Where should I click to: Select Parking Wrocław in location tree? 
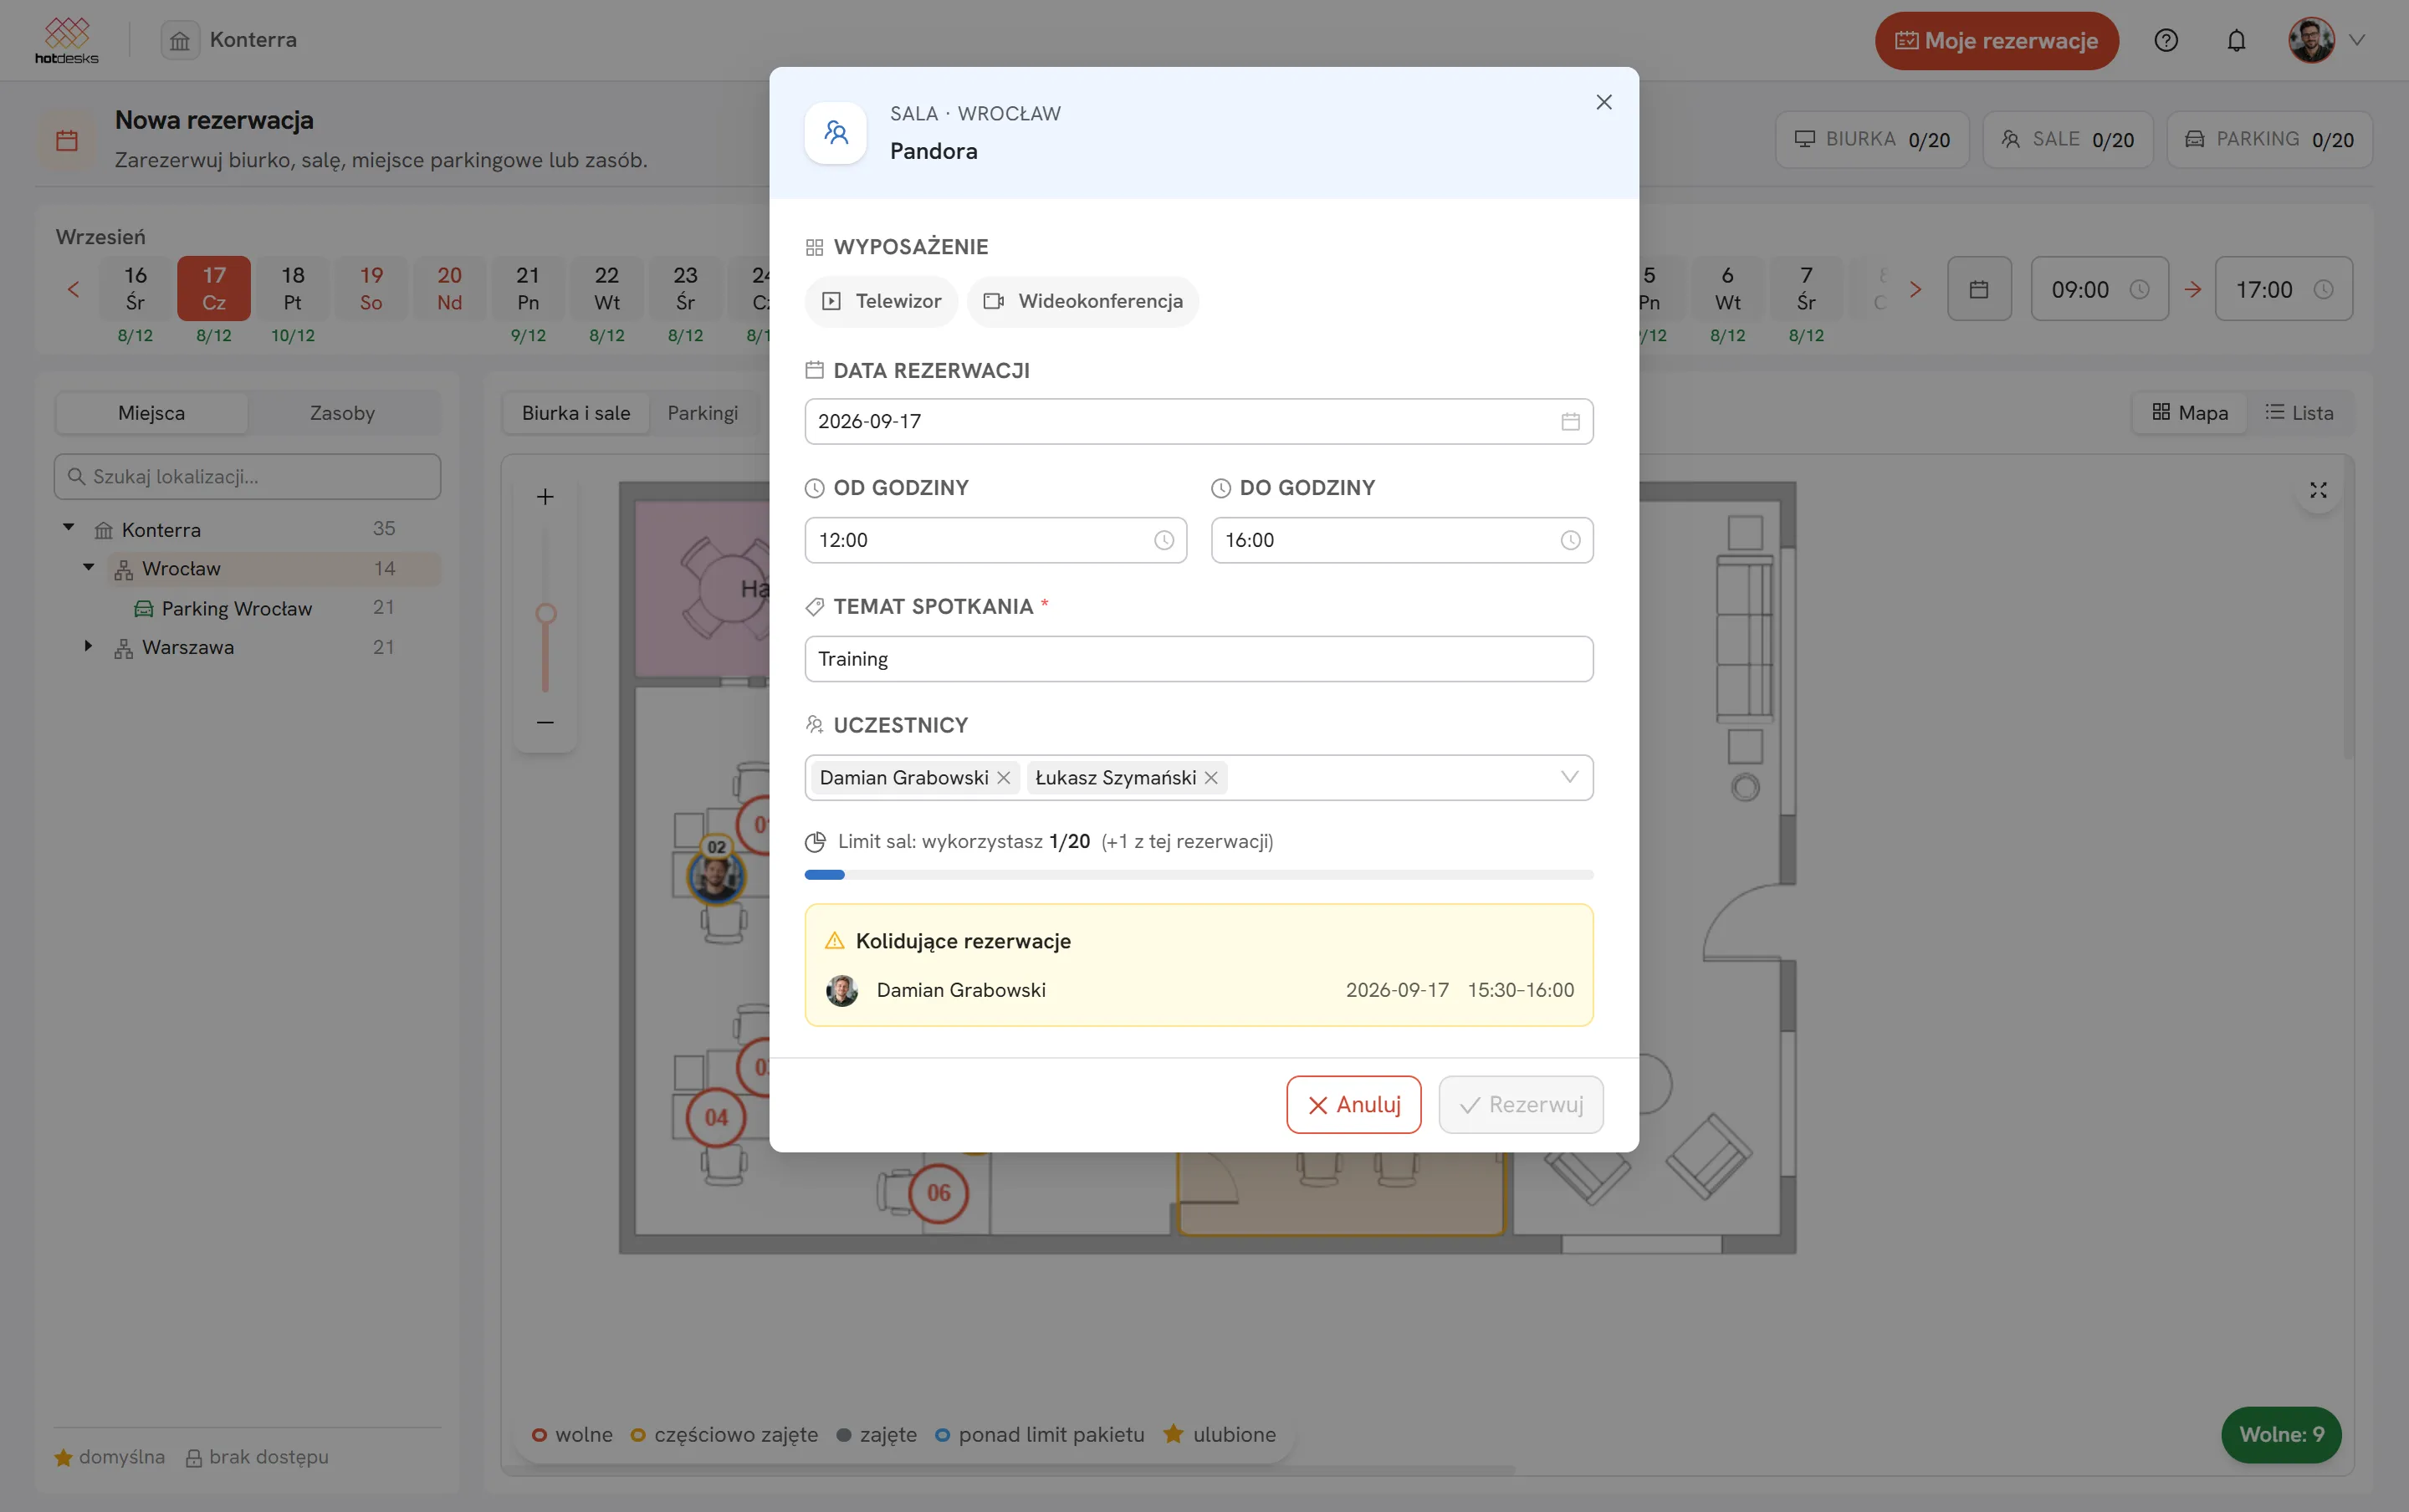pyautogui.click(x=237, y=608)
